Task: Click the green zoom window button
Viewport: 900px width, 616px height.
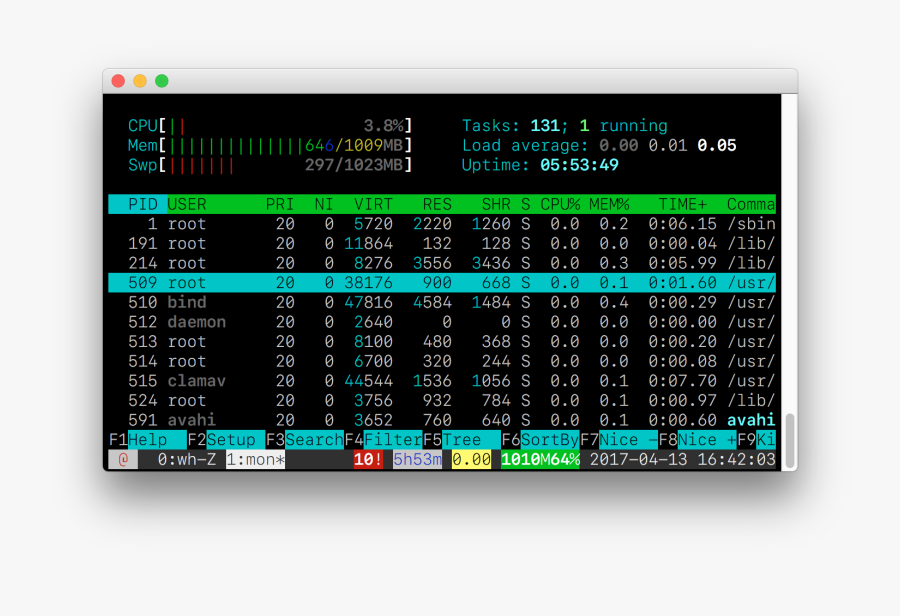Action: tap(162, 81)
